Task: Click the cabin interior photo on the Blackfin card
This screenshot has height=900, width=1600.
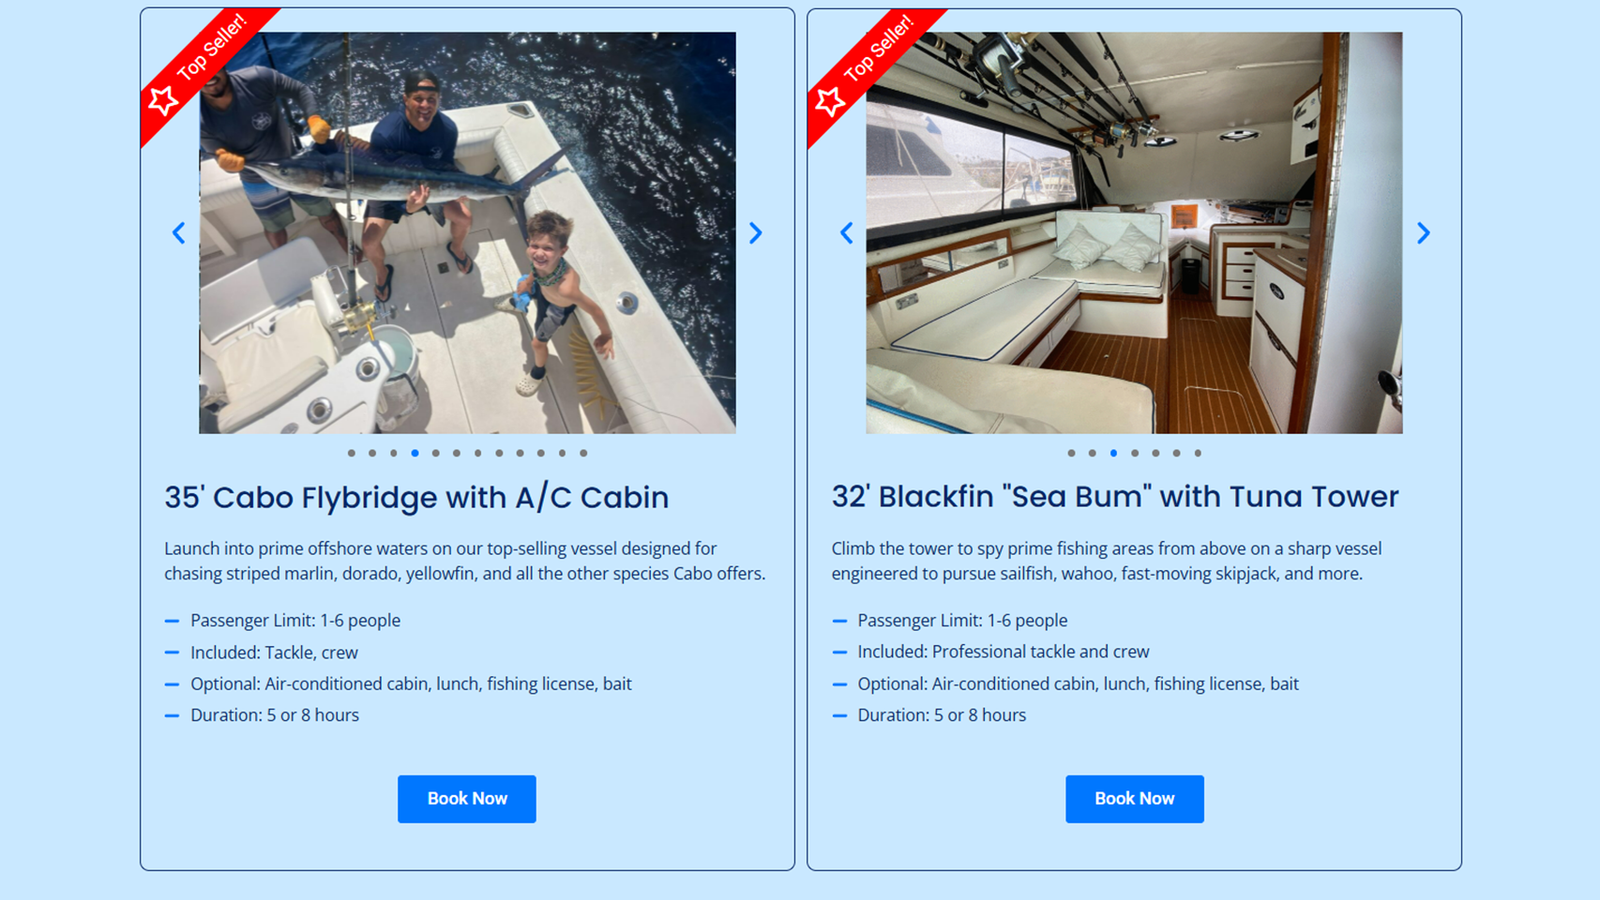Action: click(1134, 233)
